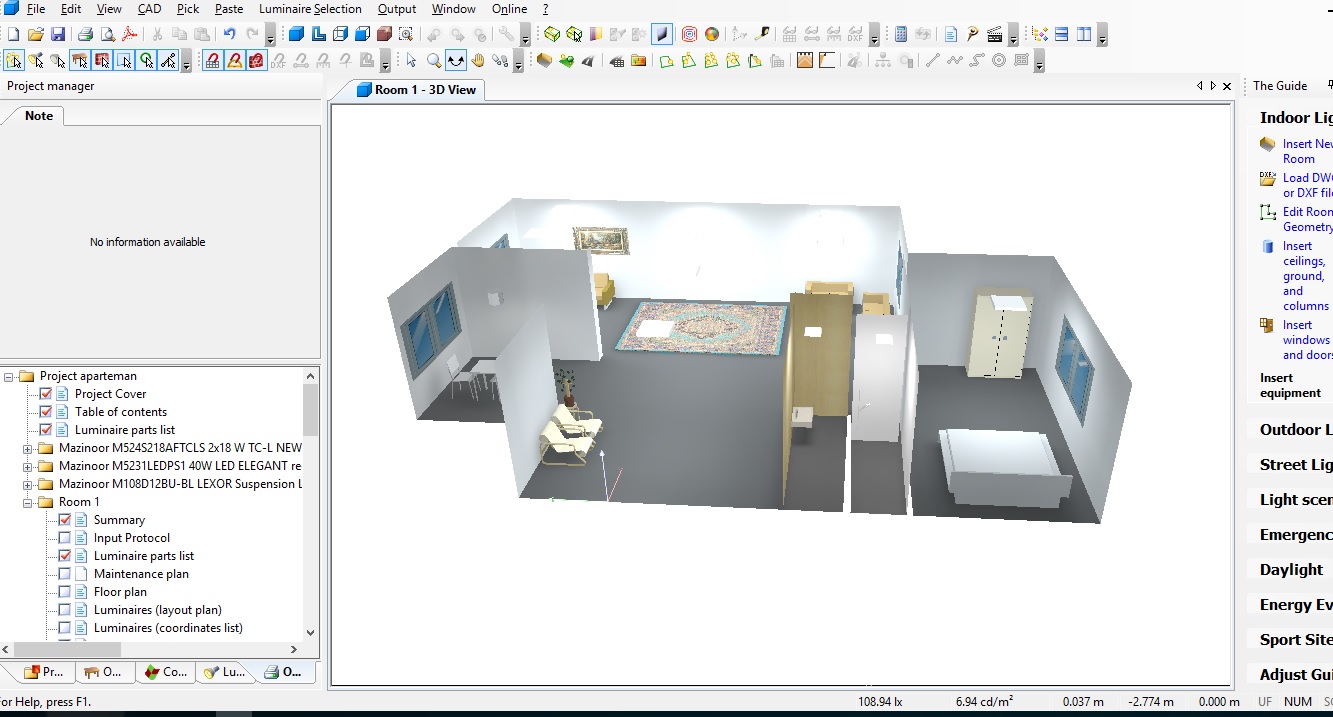Uncheck the Project Cover output checkbox

pyautogui.click(x=46, y=394)
